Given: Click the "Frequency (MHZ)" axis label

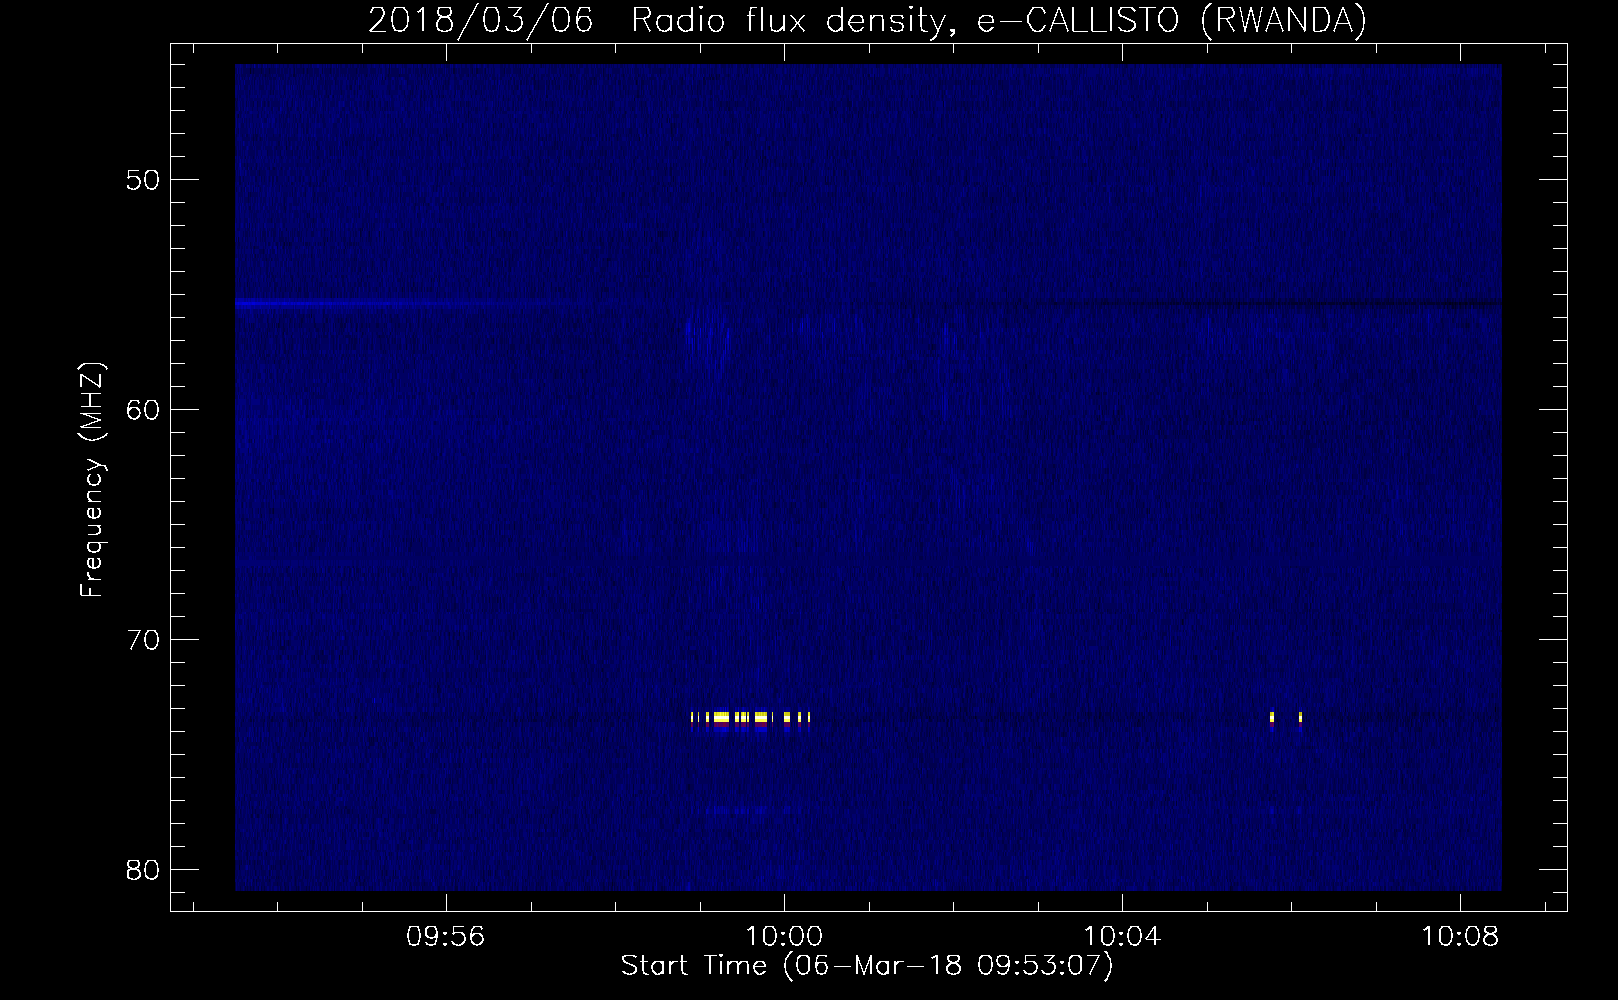Looking at the screenshot, I should tap(92, 480).
